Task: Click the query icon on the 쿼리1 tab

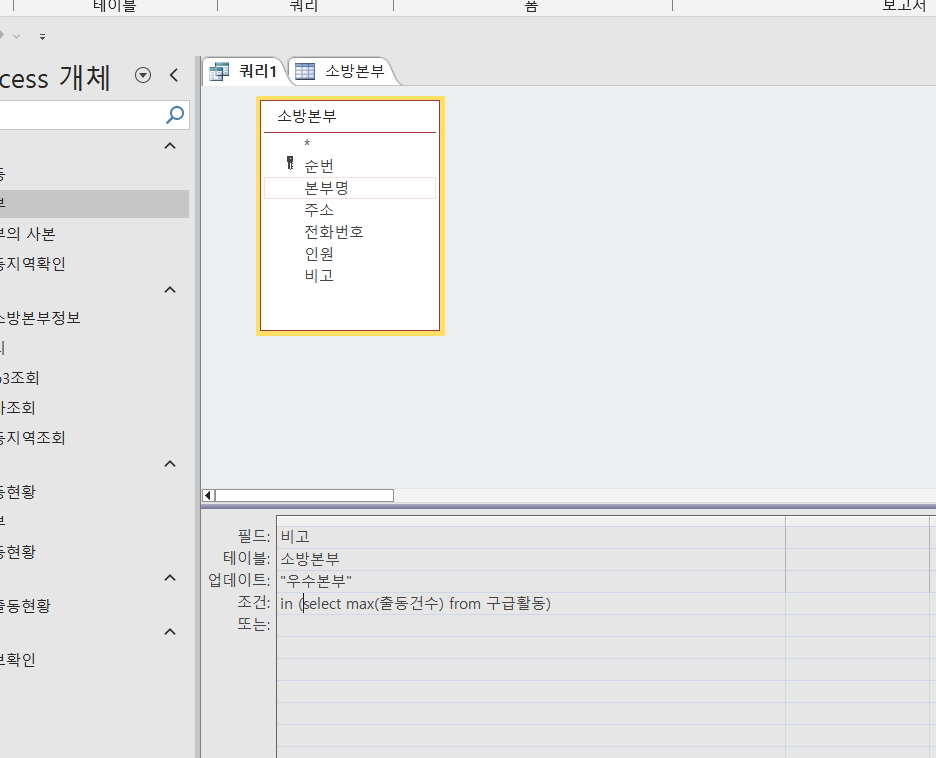Action: [x=218, y=71]
